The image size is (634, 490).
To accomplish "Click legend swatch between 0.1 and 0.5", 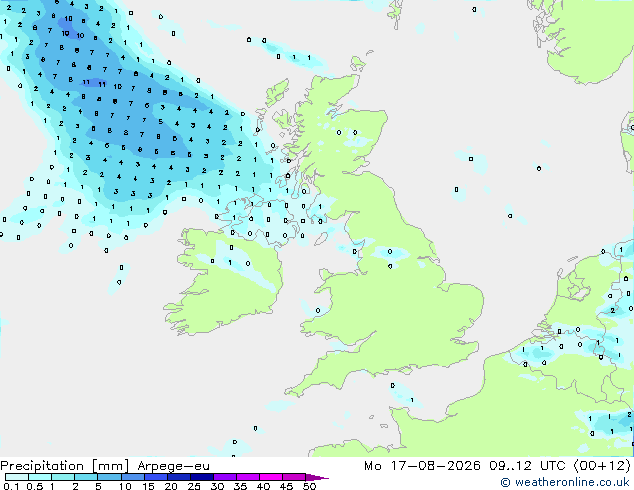I will (x=17, y=477).
